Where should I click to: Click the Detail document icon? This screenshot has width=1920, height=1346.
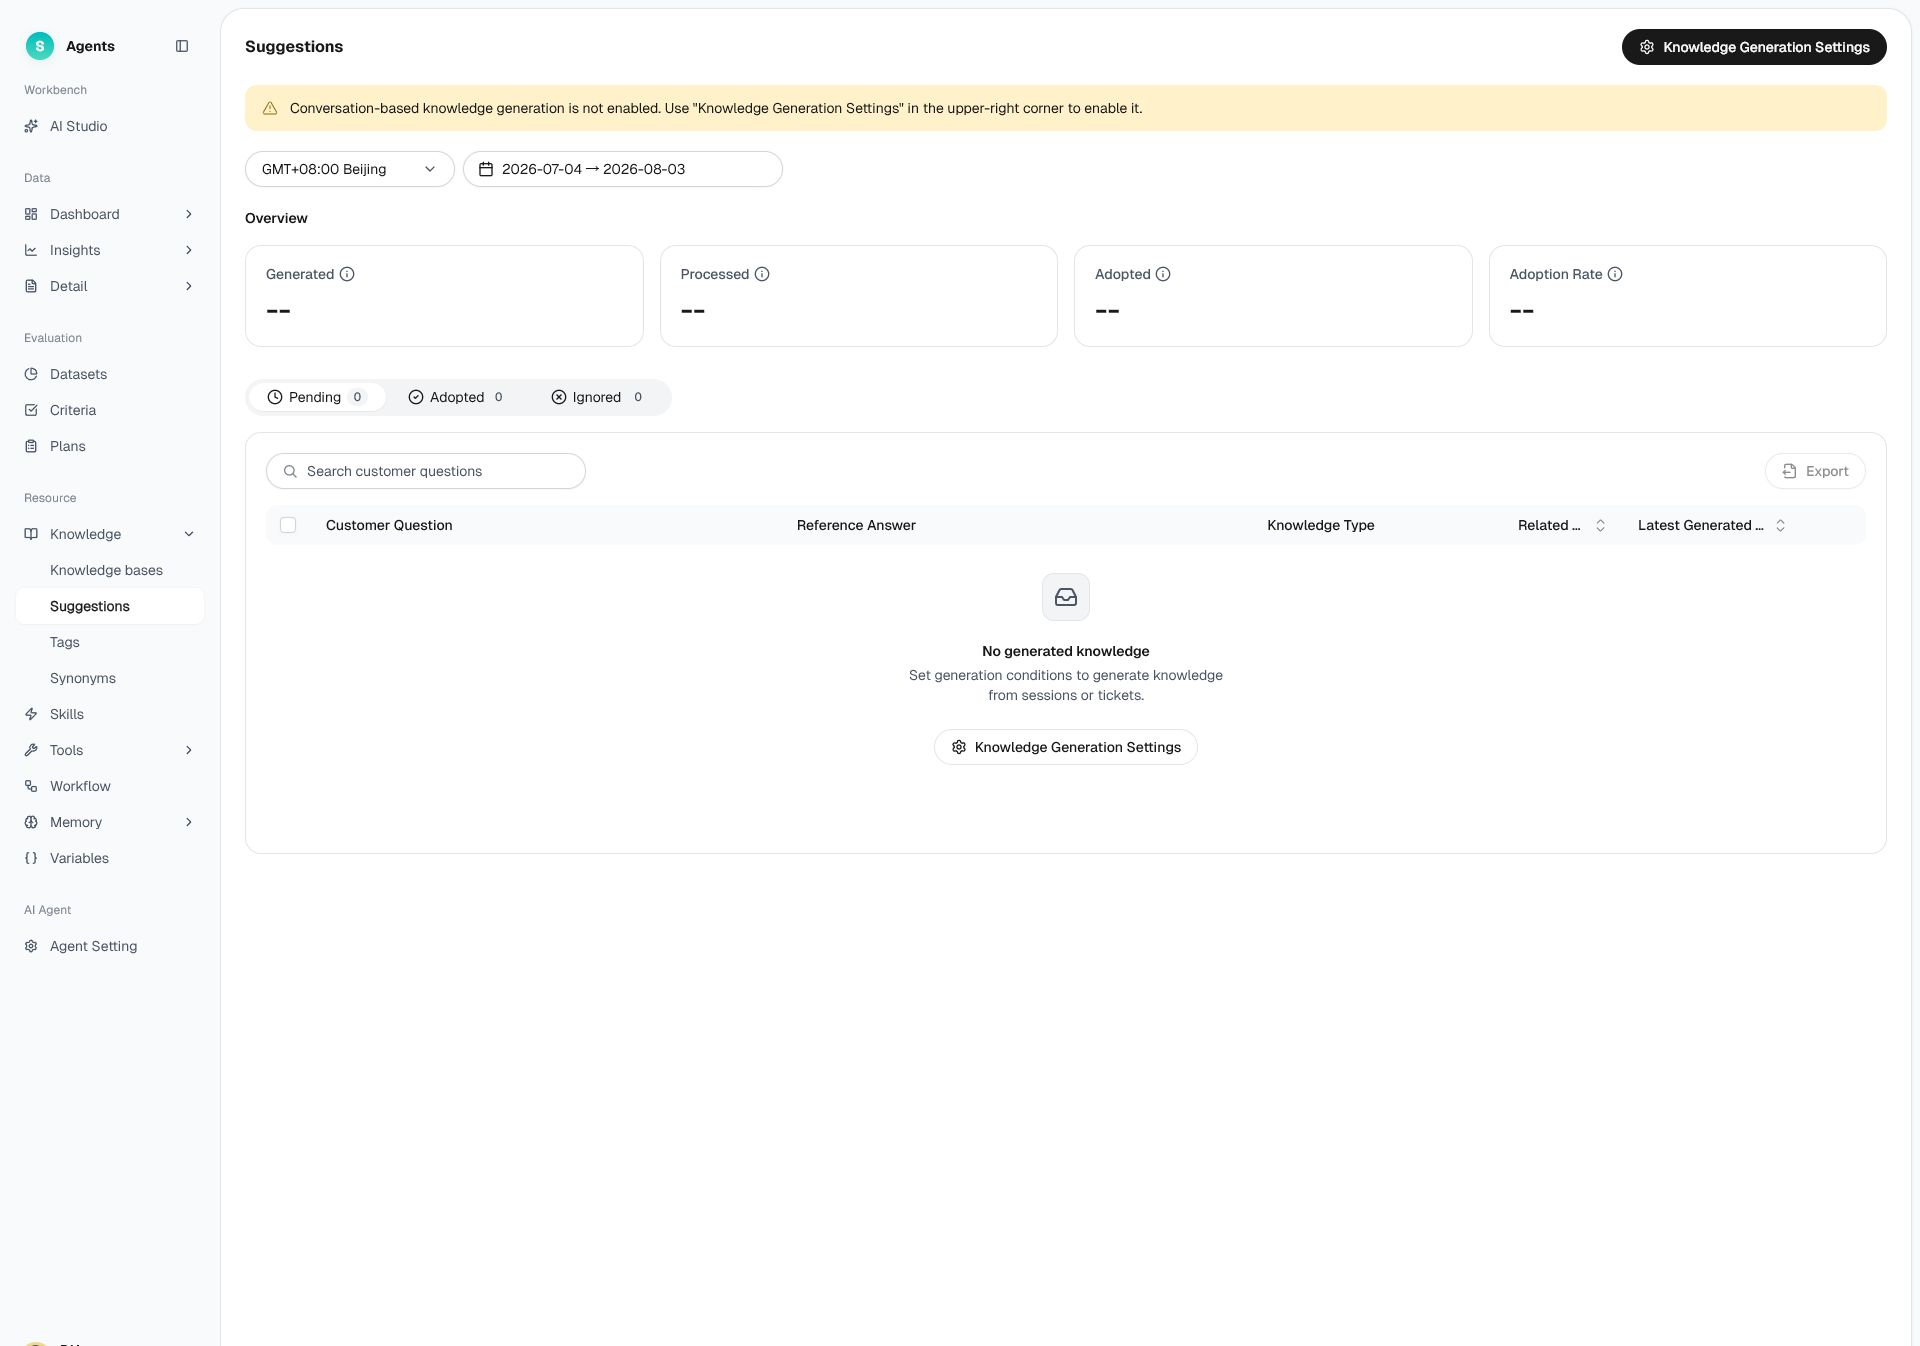[x=31, y=286]
